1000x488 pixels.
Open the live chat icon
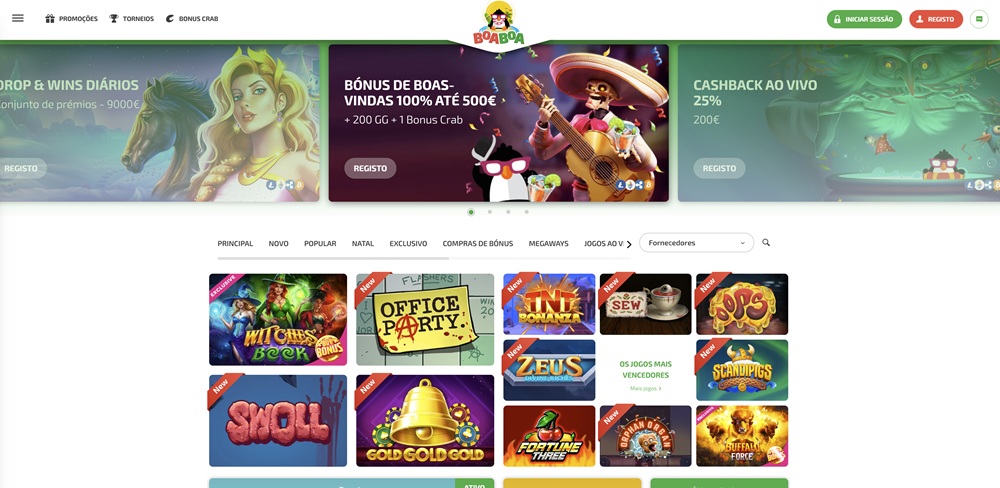[978, 19]
